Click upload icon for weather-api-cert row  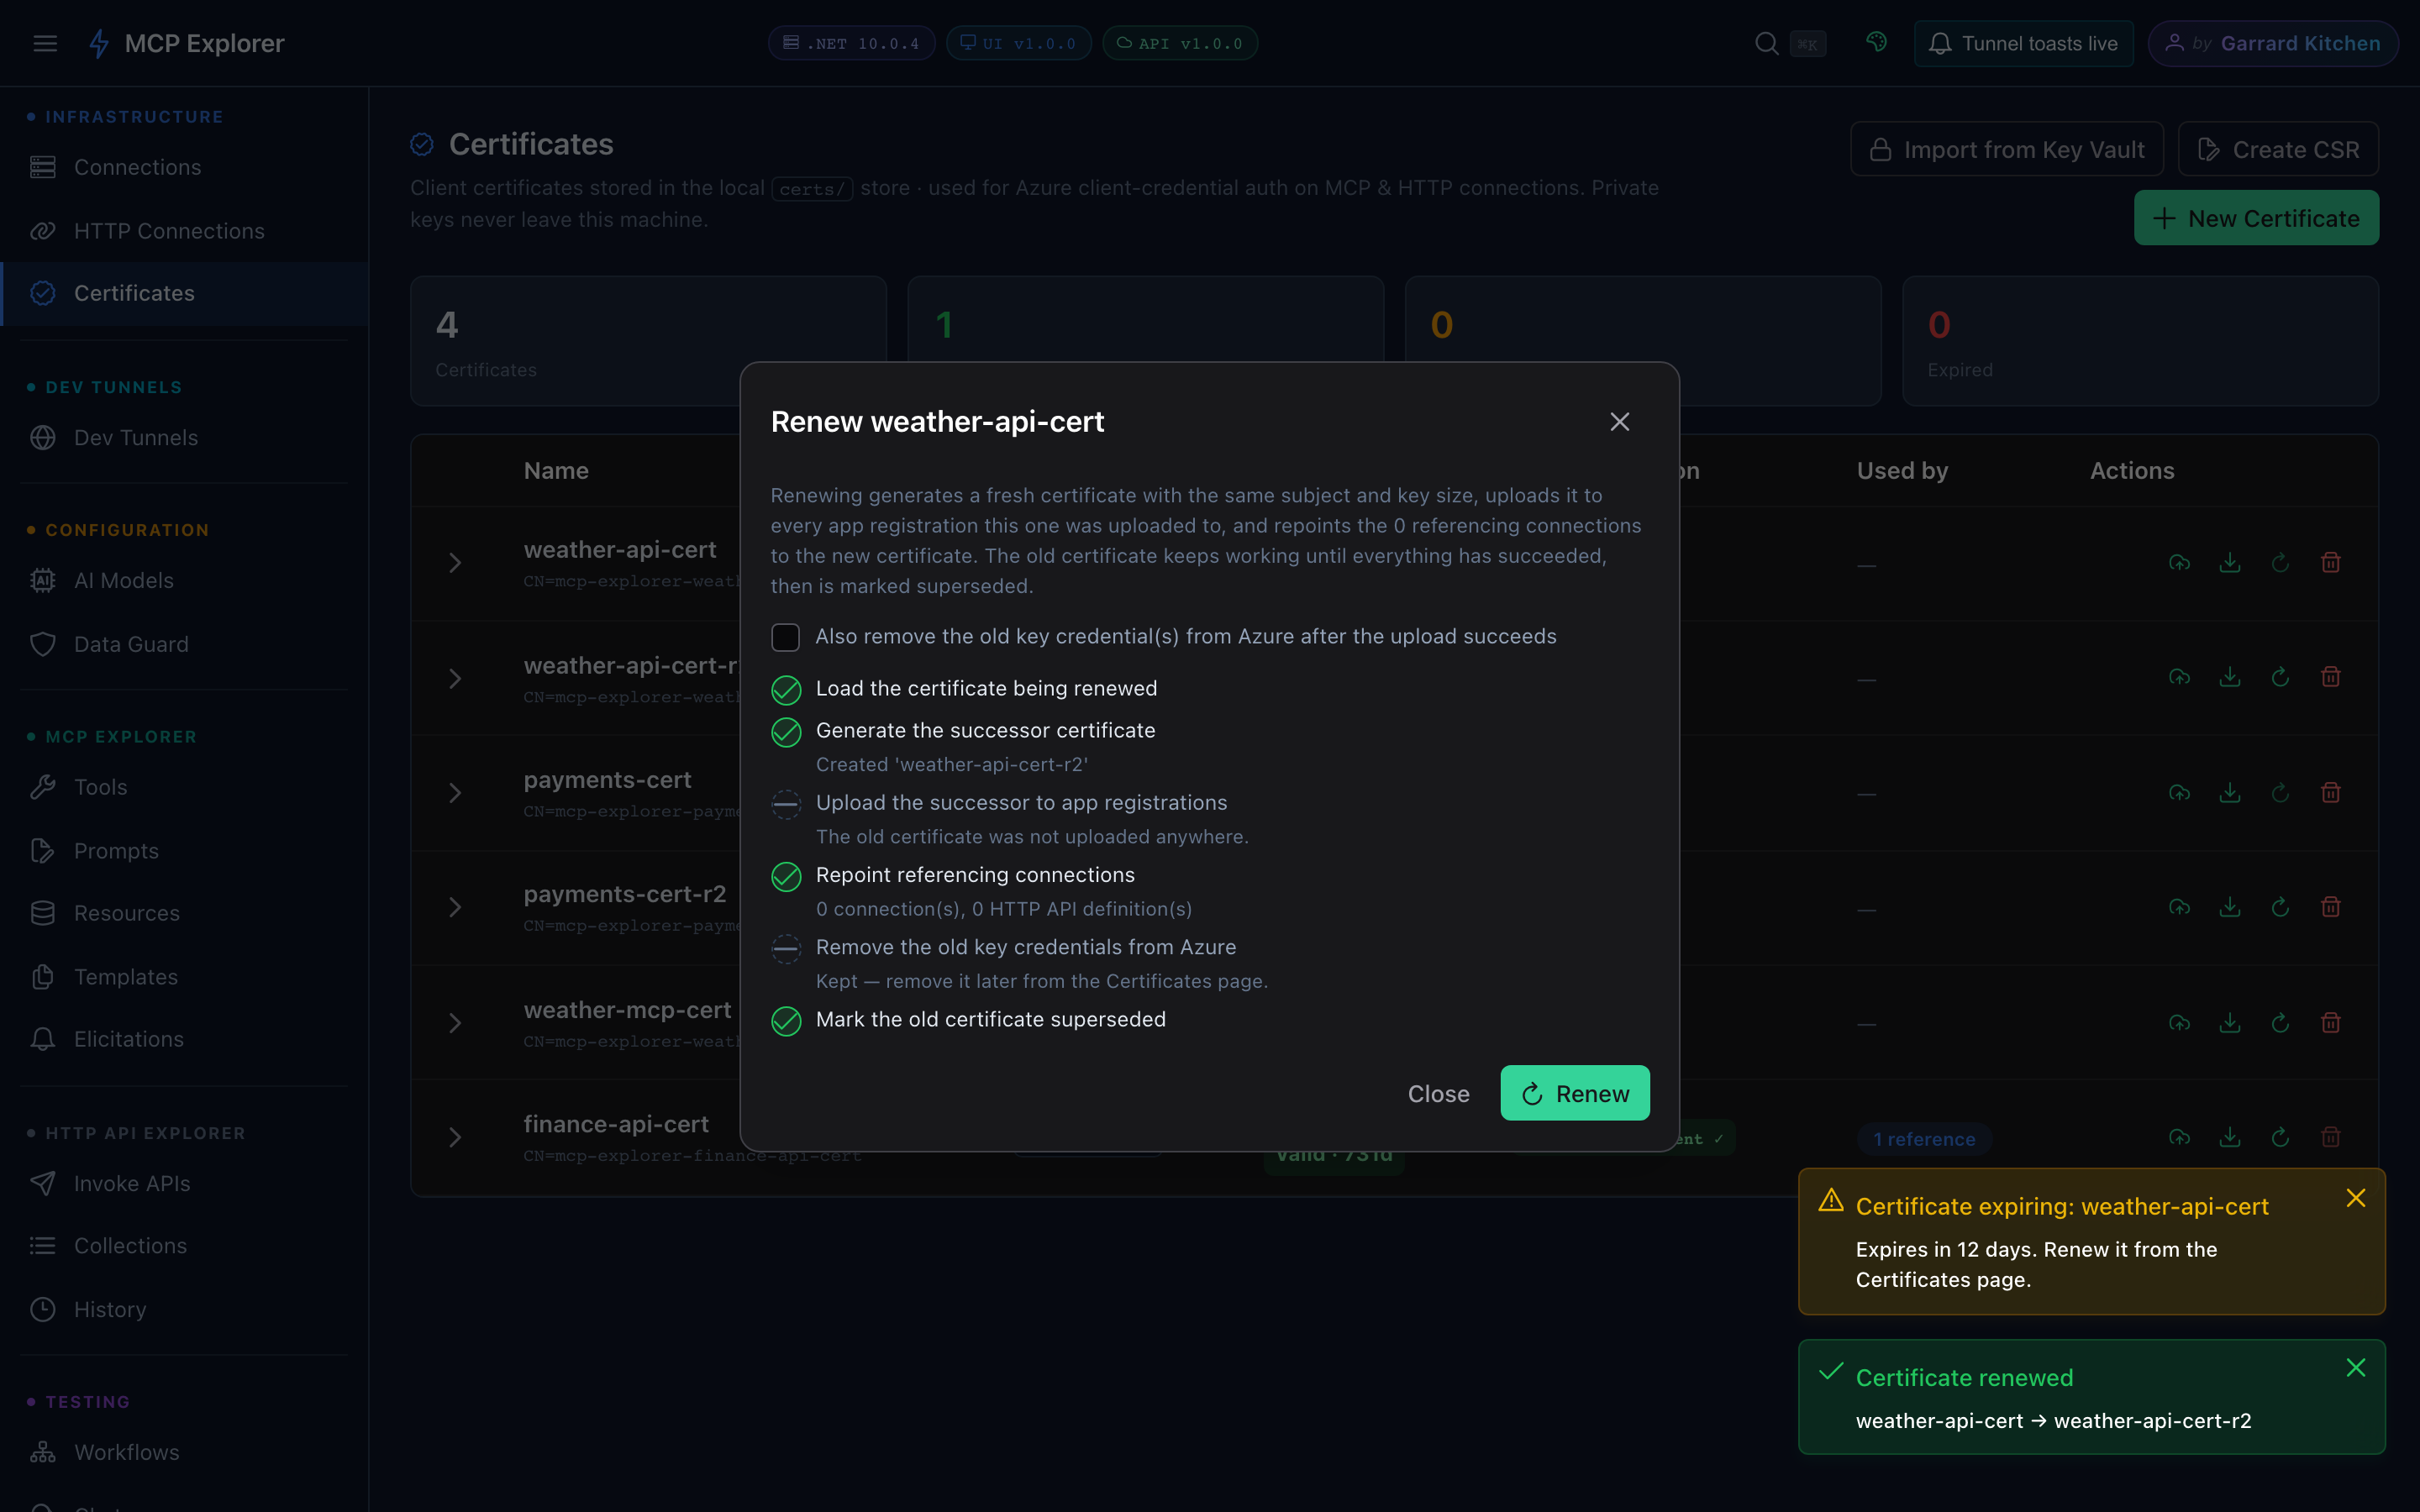tap(2179, 563)
